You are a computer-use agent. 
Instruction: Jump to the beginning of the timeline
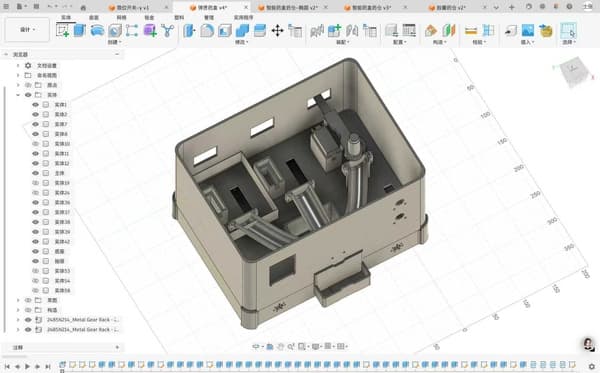7,366
